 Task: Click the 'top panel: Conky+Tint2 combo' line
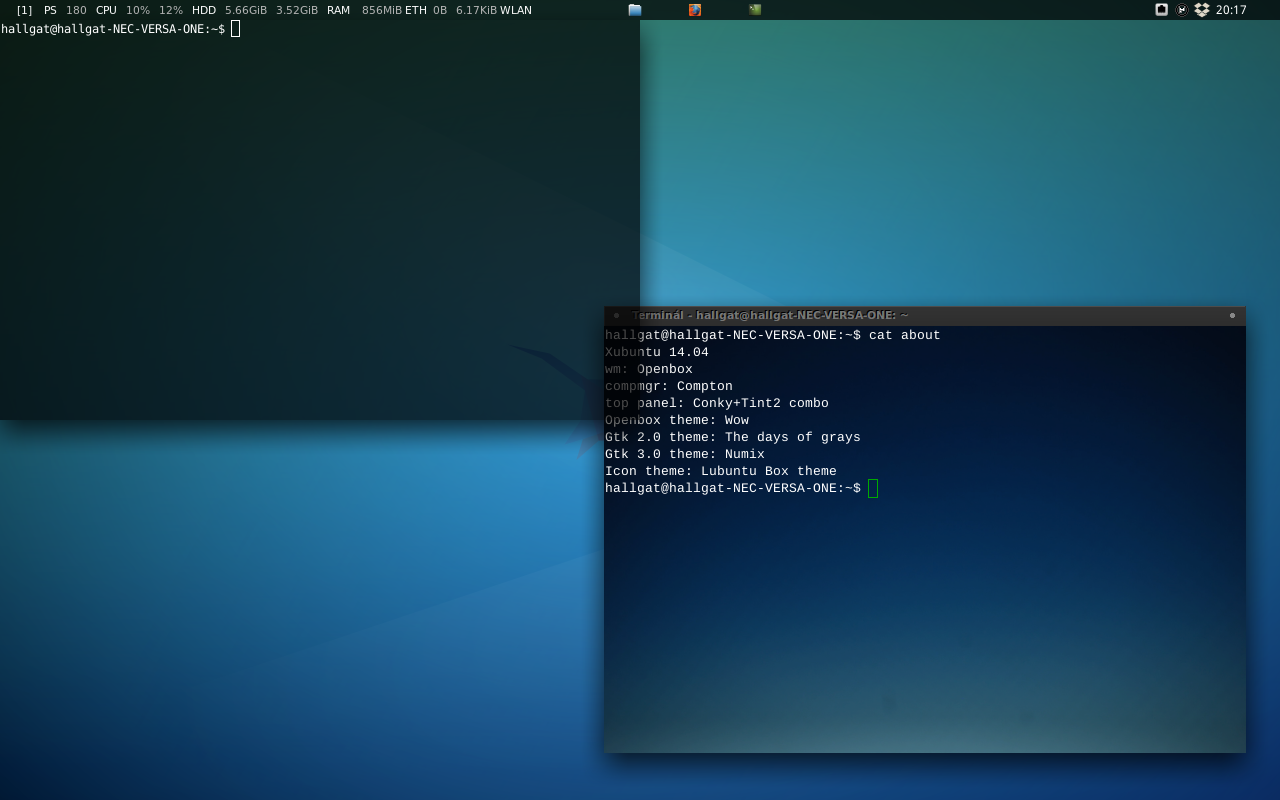[x=717, y=403]
